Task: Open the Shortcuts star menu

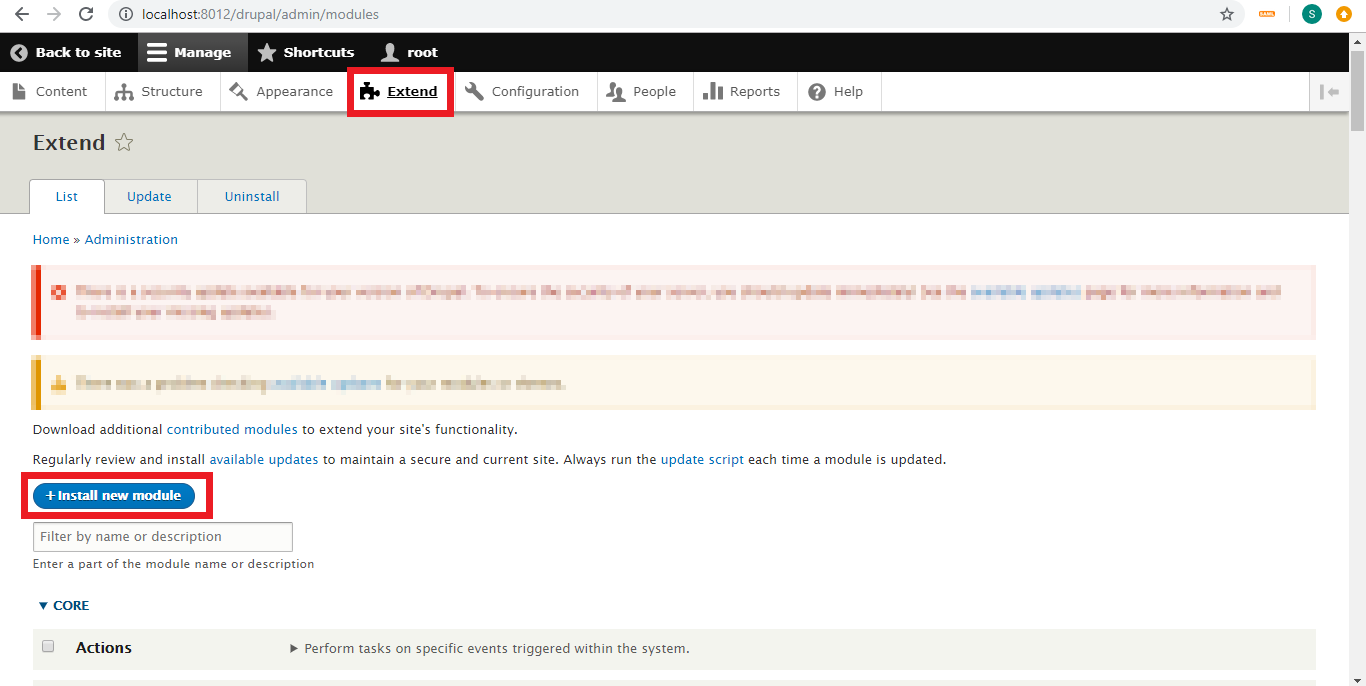Action: coord(266,52)
